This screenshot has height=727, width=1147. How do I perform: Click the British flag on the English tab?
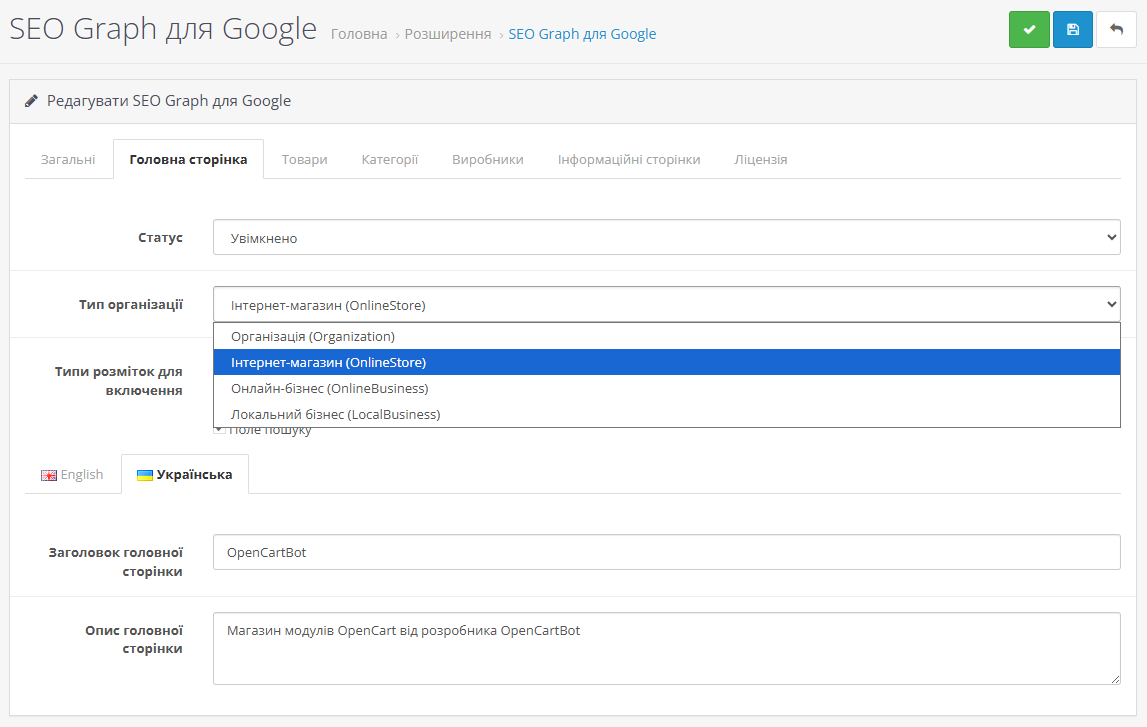pyautogui.click(x=49, y=475)
